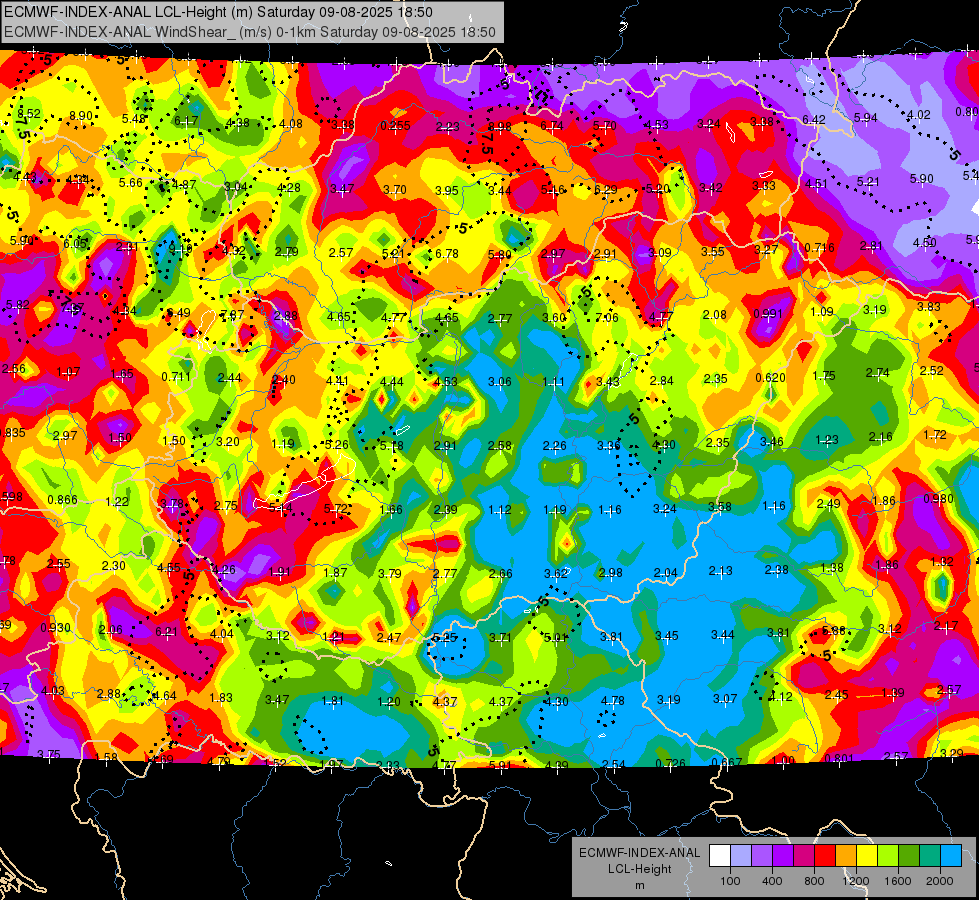Select the map value 0.991
This screenshot has height=900, width=979.
coord(767,314)
